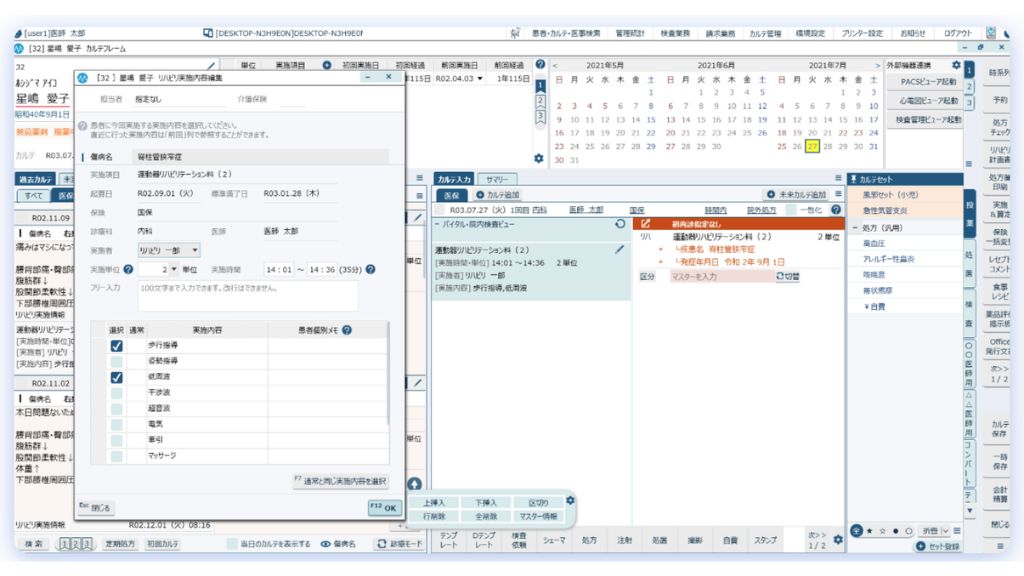Open gear settings beside the 区切り button panel
1024x576 pixels.
click(x=570, y=500)
